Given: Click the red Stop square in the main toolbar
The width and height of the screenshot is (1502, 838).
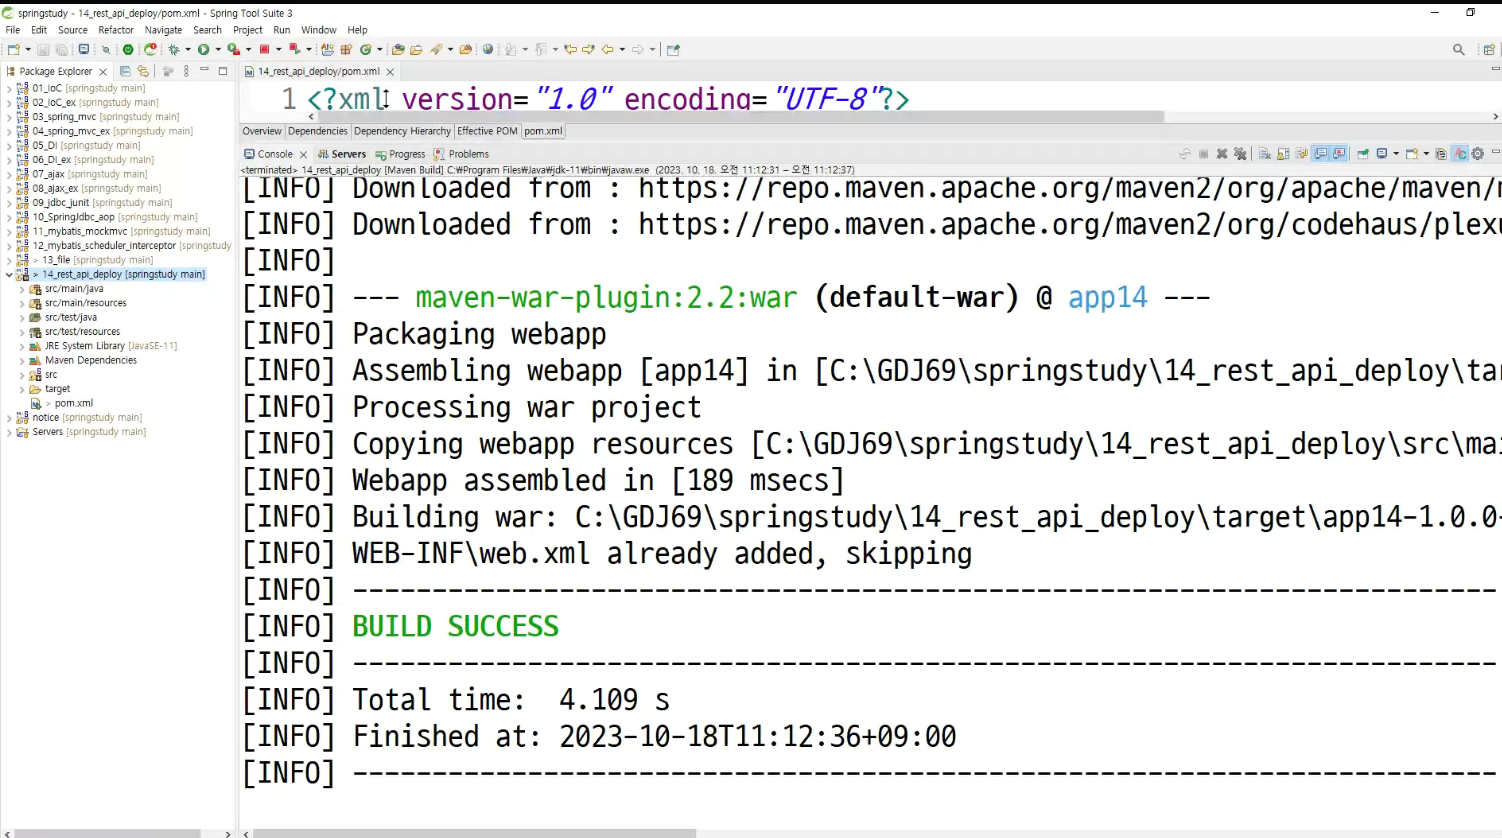Looking at the screenshot, I should (264, 49).
